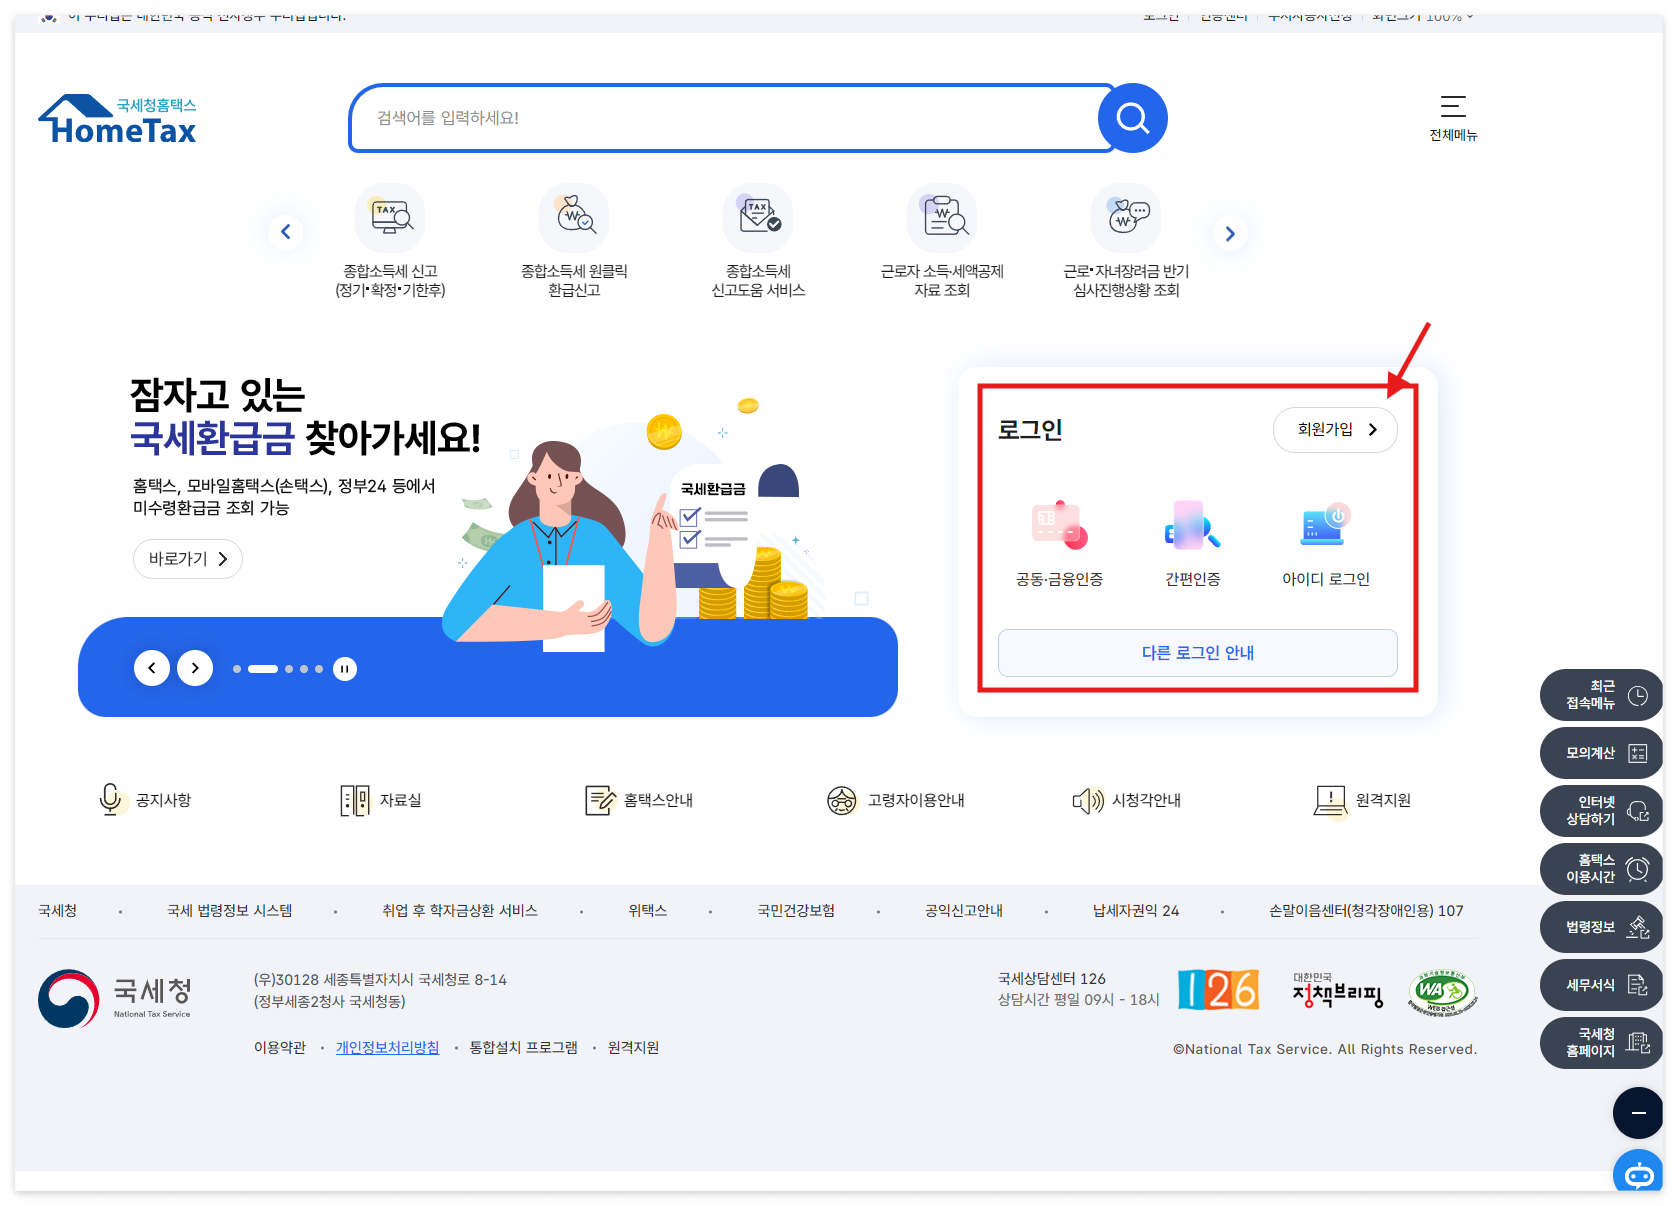The image size is (1678, 1206).
Task: Open 손말이음센터(청각장애인용) 107 link
Action: pos(1366,911)
